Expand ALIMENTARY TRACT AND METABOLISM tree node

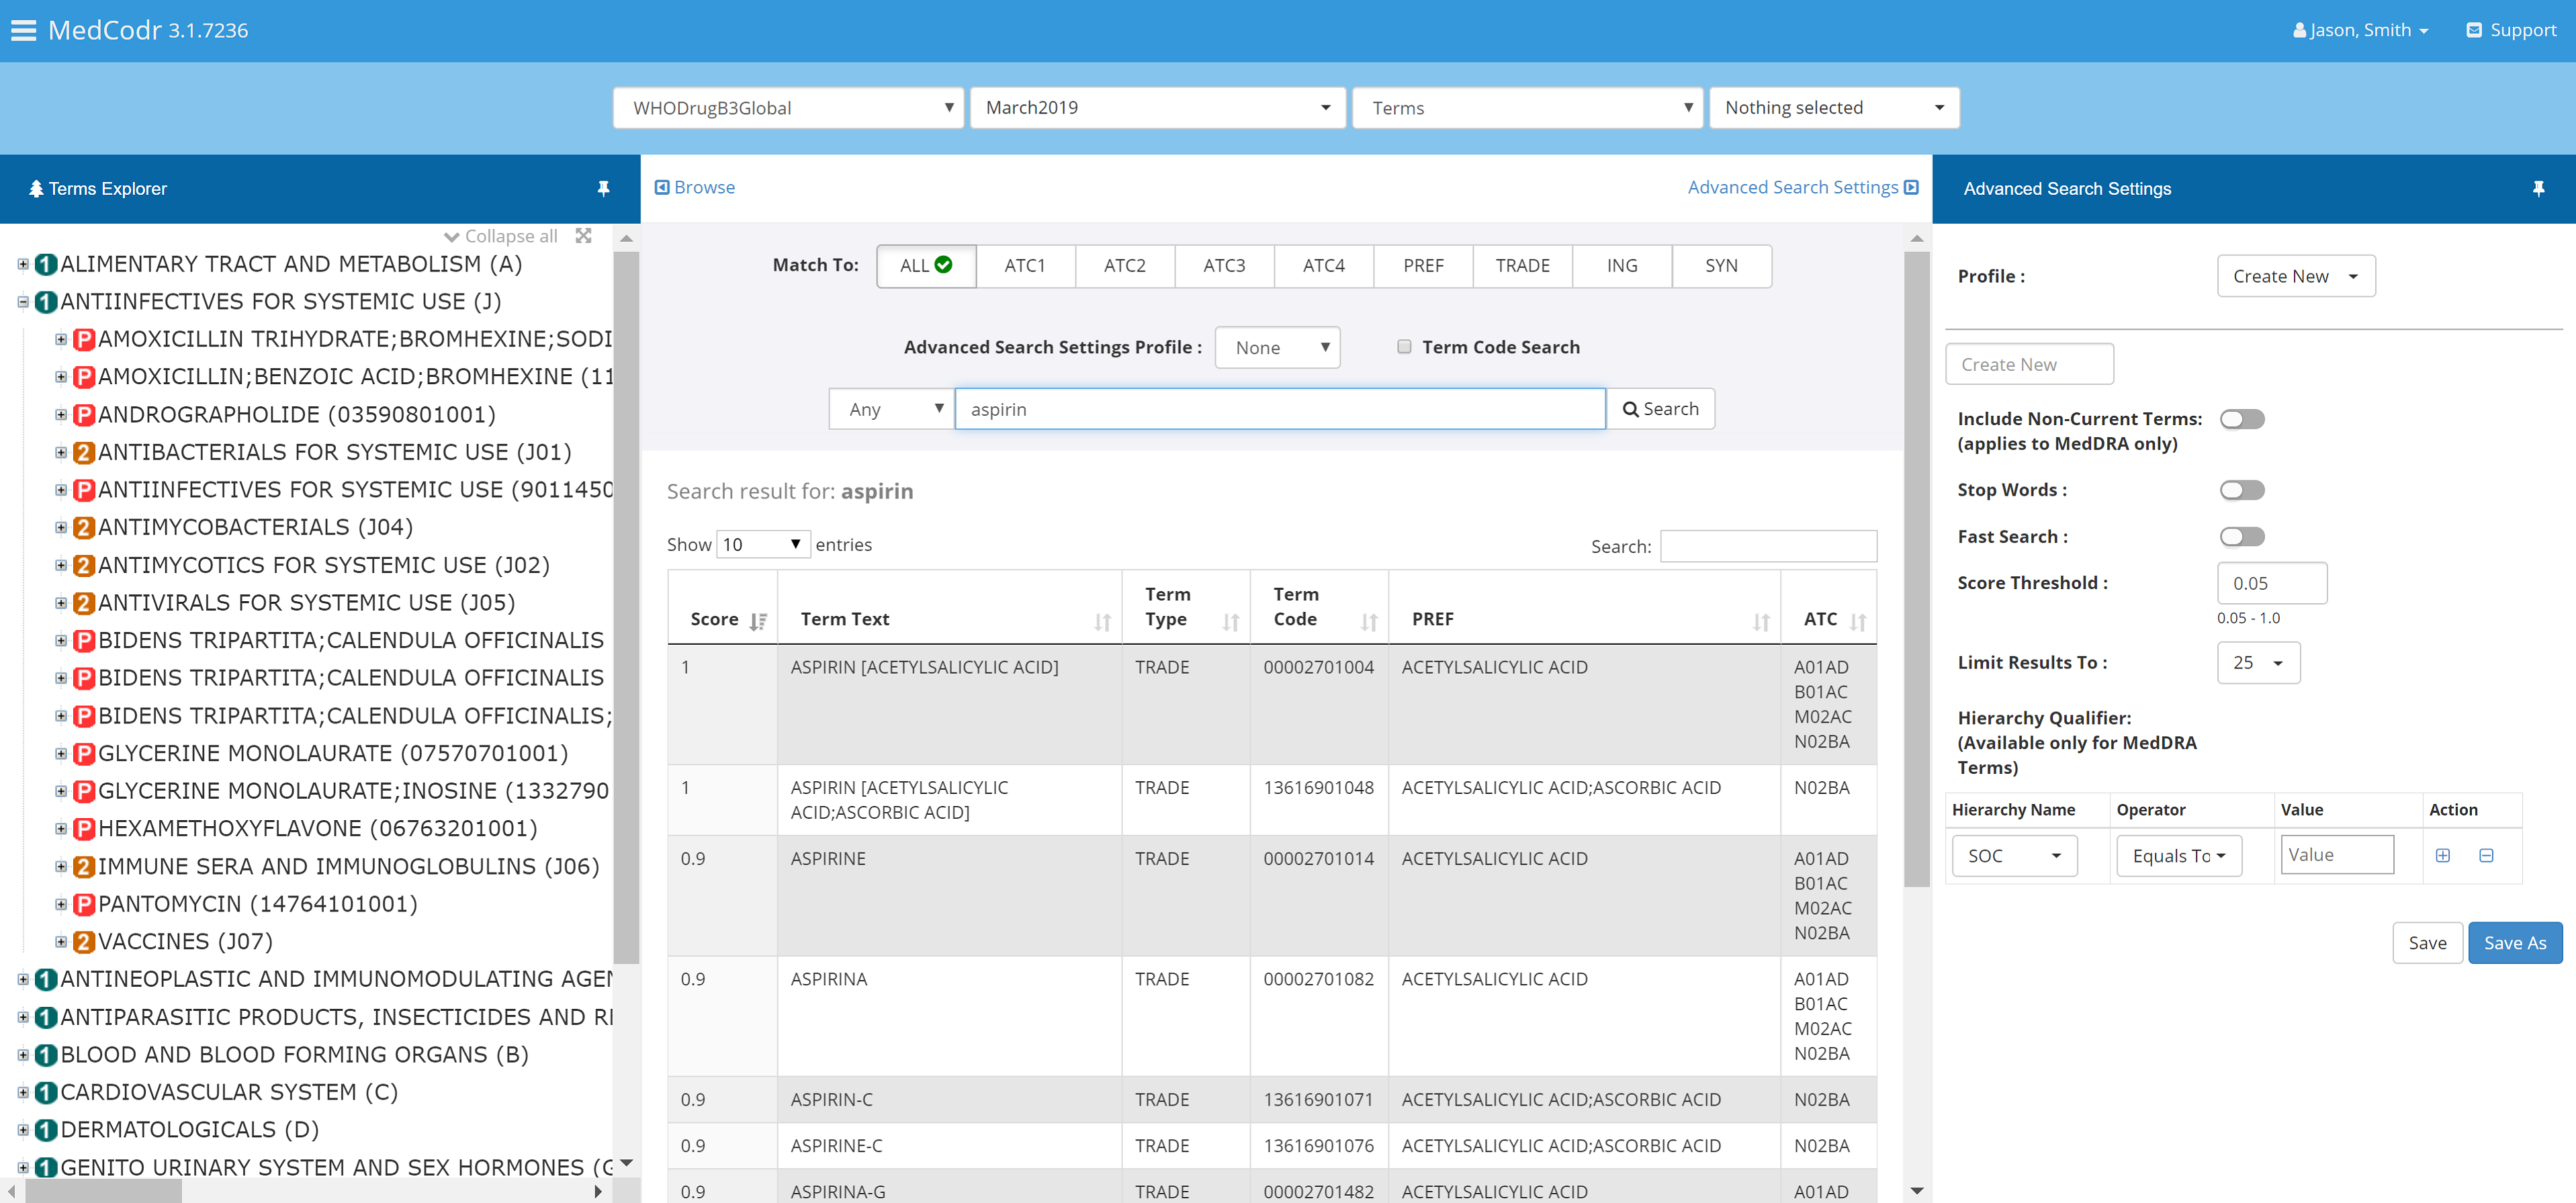[23, 264]
